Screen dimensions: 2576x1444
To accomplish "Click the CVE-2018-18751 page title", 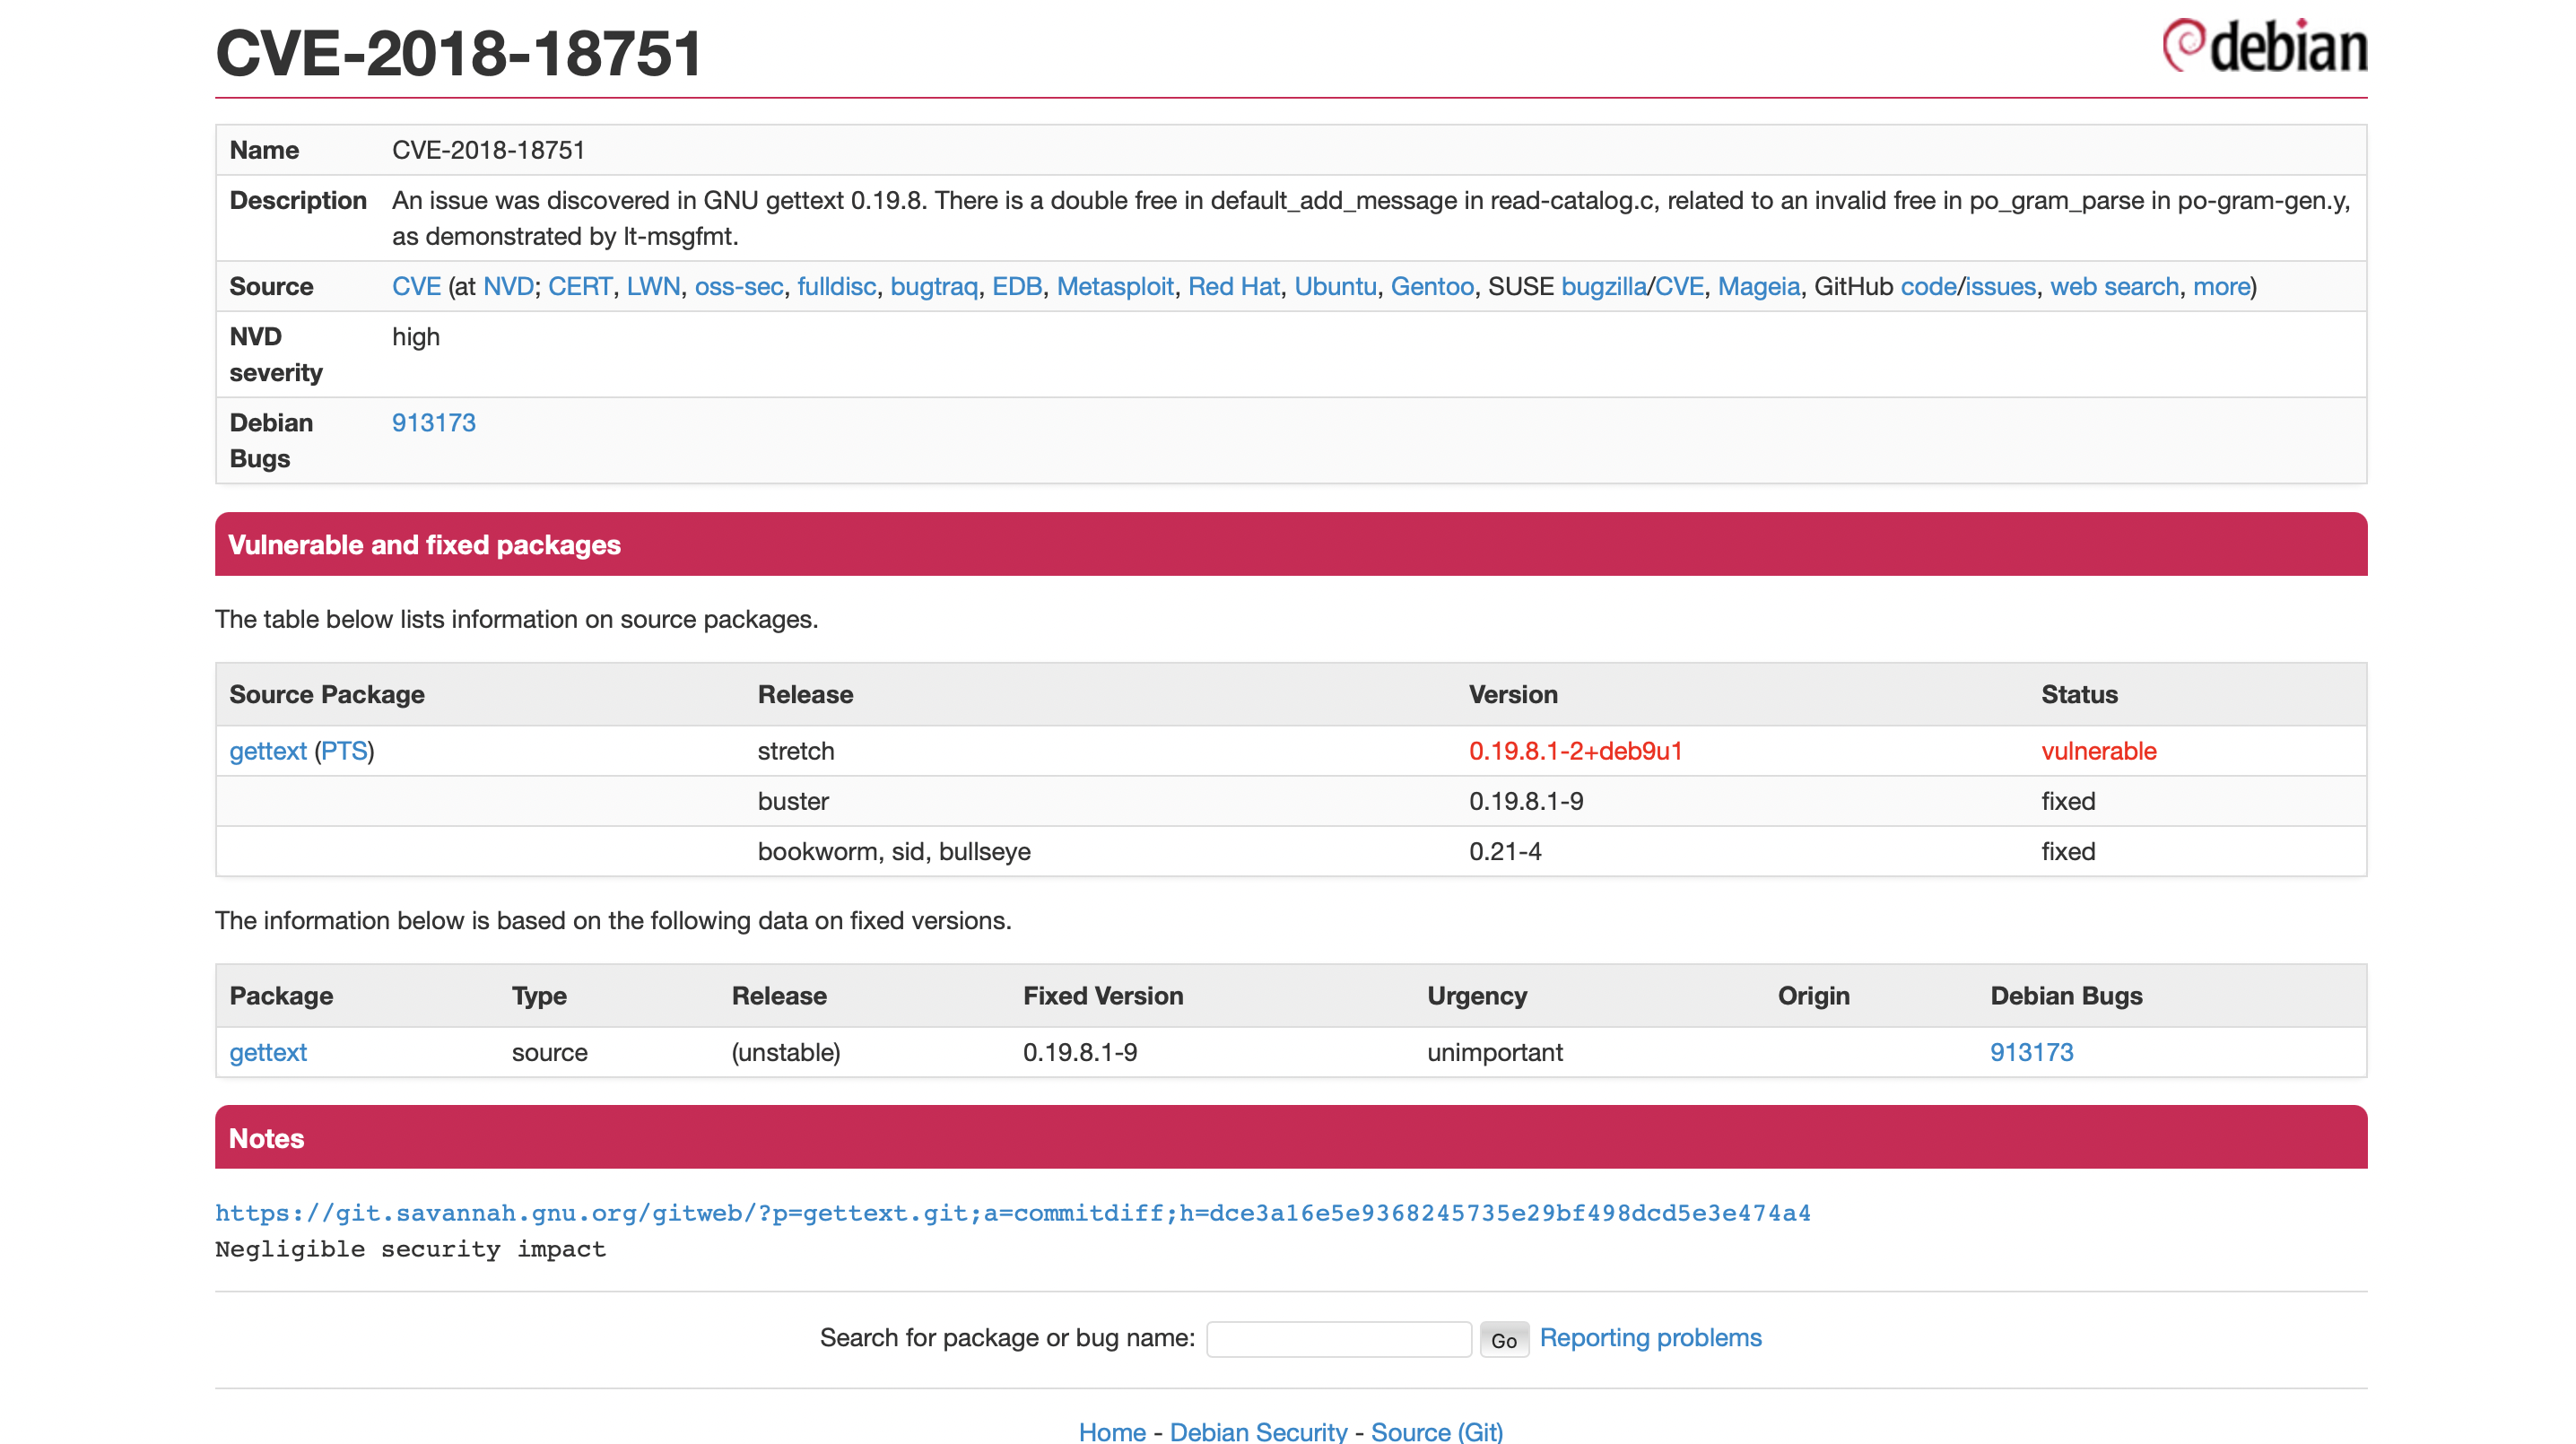I will pyautogui.click(x=459, y=52).
